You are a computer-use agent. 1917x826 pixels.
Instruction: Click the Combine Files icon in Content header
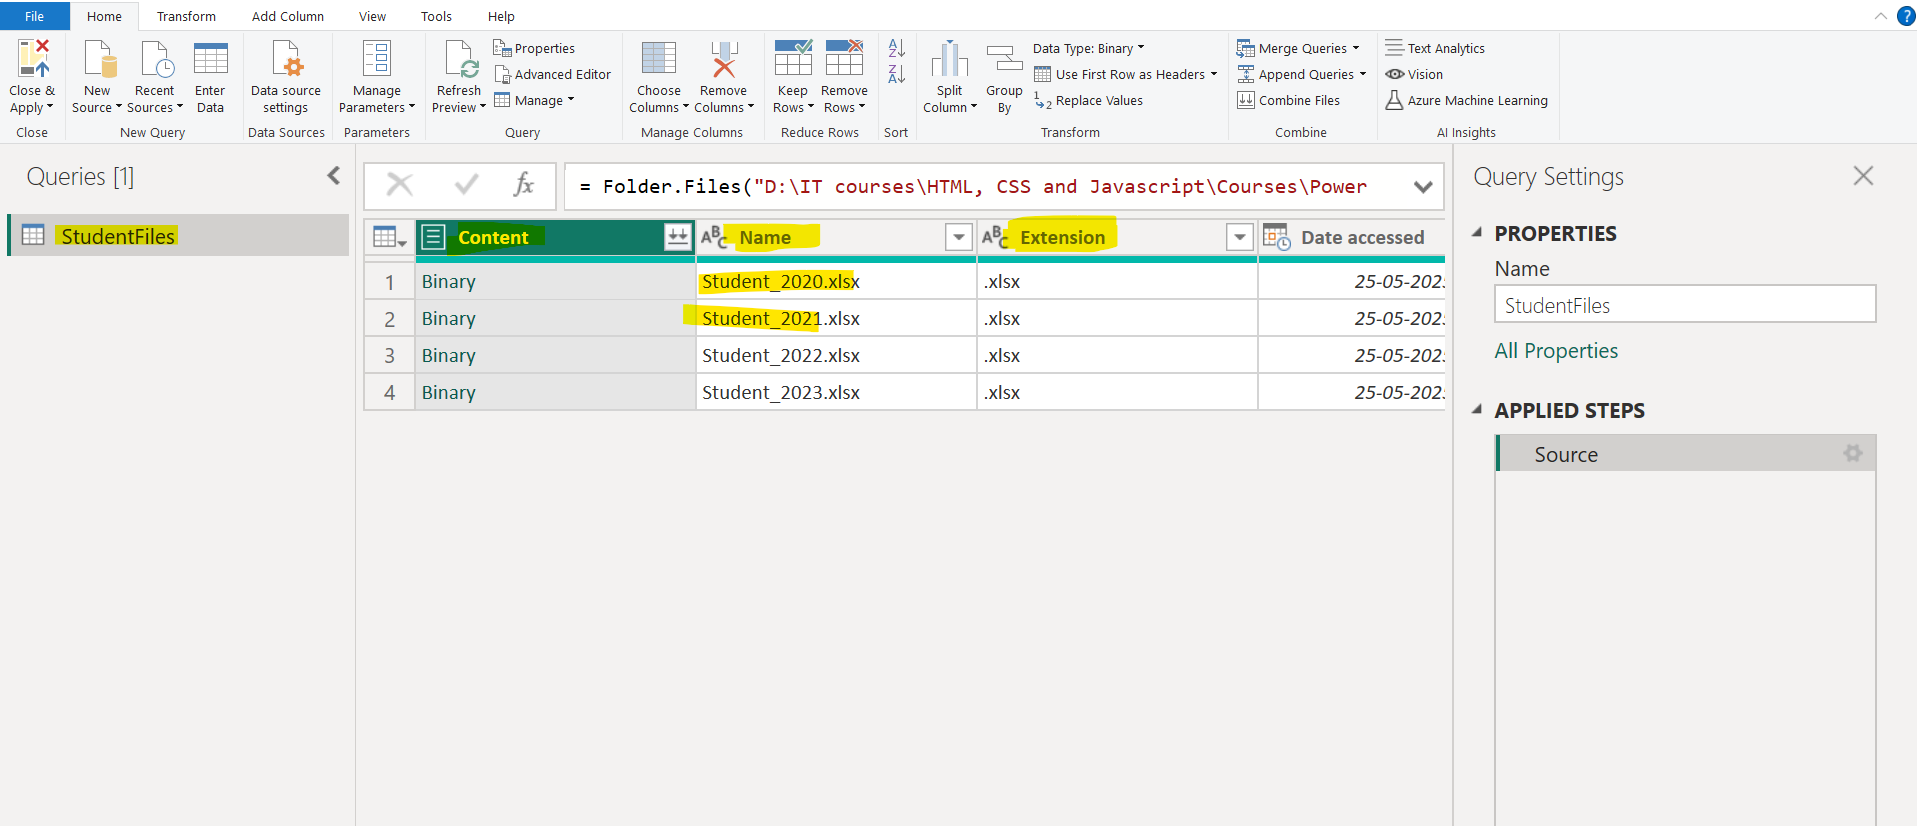pos(677,237)
